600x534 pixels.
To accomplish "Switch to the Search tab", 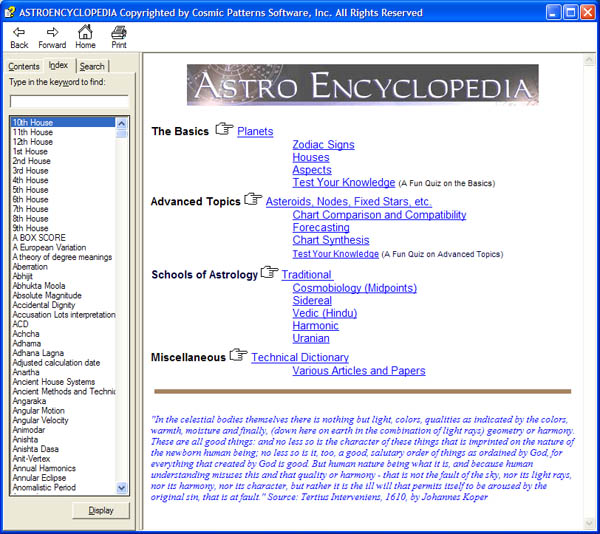I will pyautogui.click(x=92, y=67).
